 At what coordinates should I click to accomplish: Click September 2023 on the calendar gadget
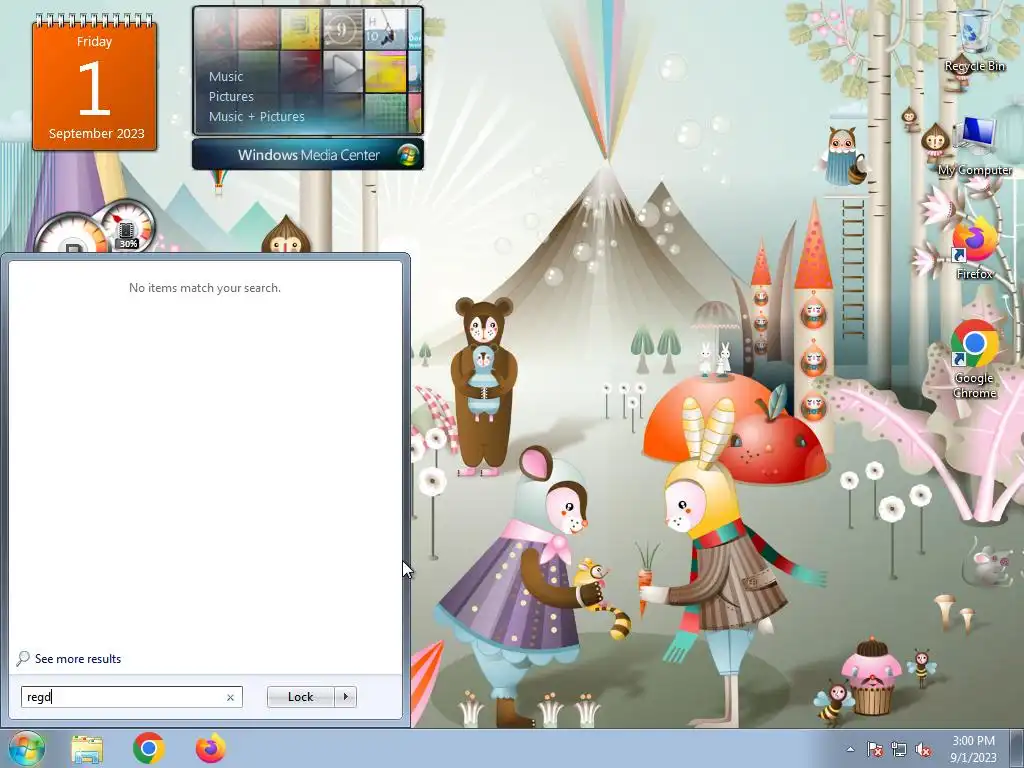(97, 133)
